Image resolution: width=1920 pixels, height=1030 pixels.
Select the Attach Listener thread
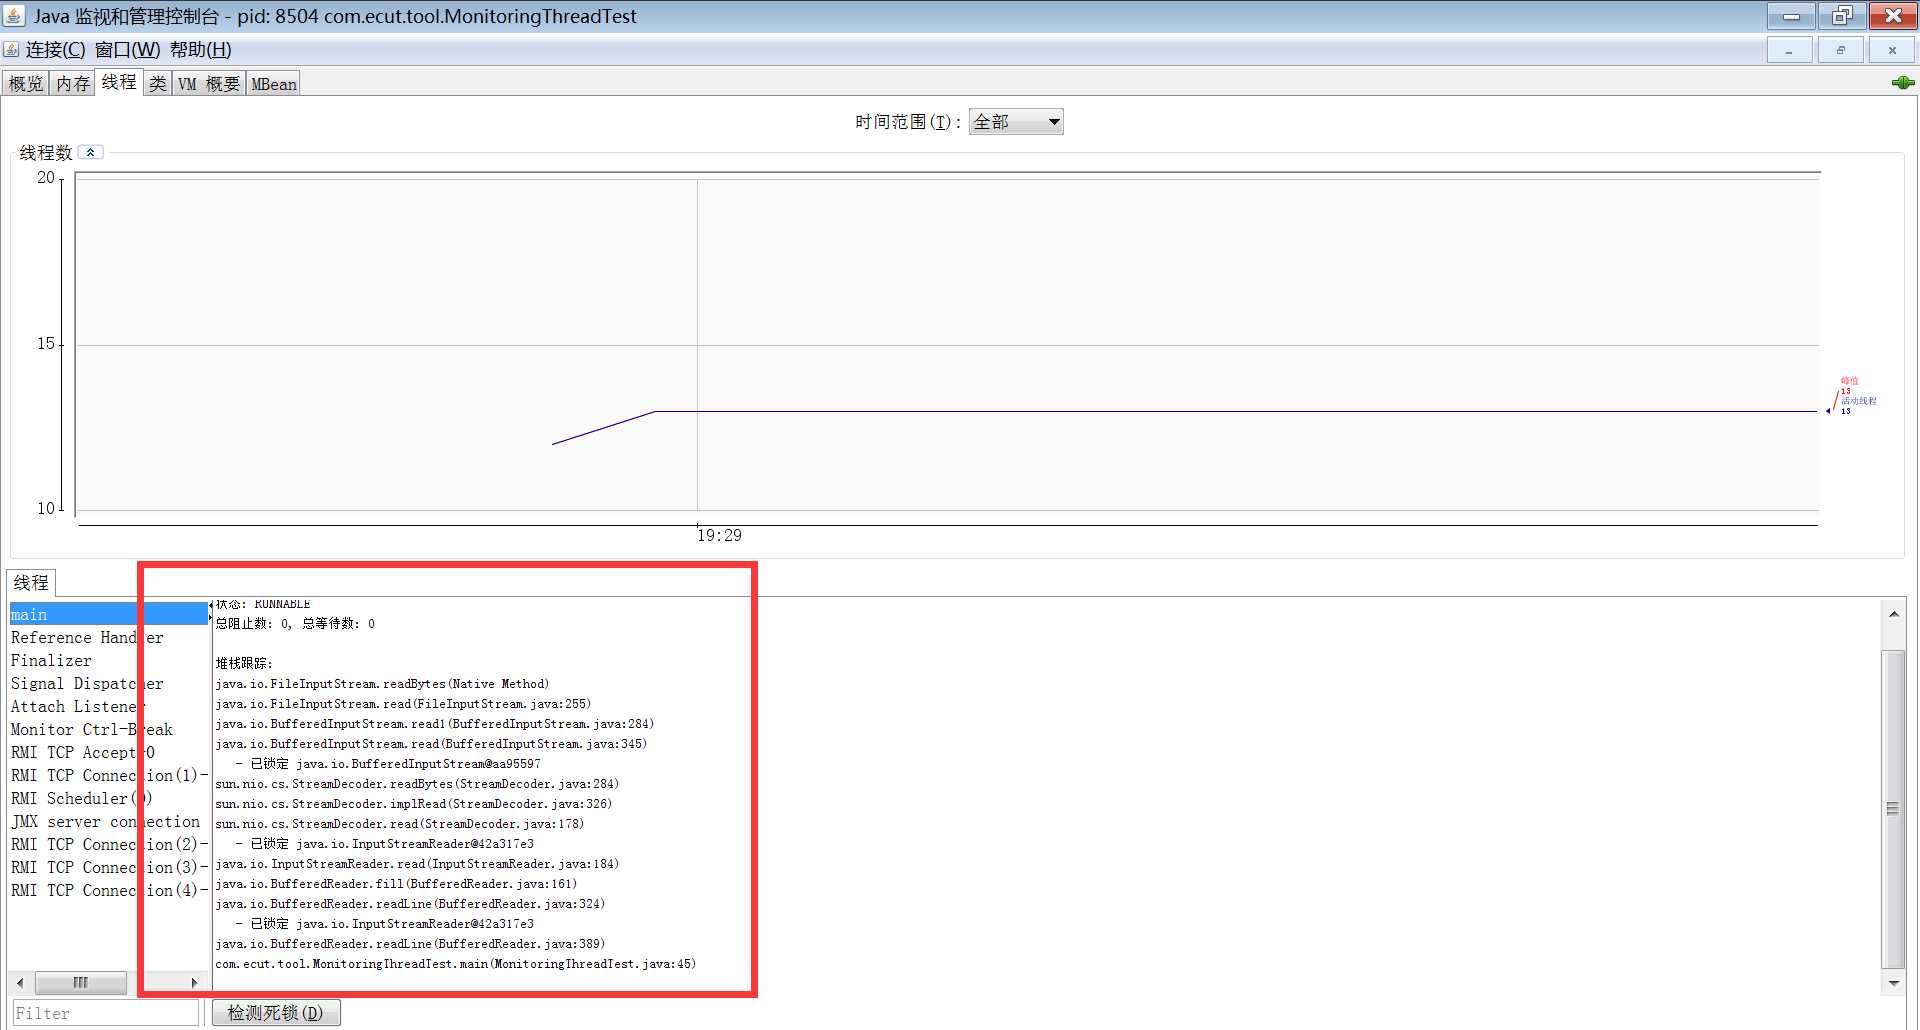click(108, 706)
